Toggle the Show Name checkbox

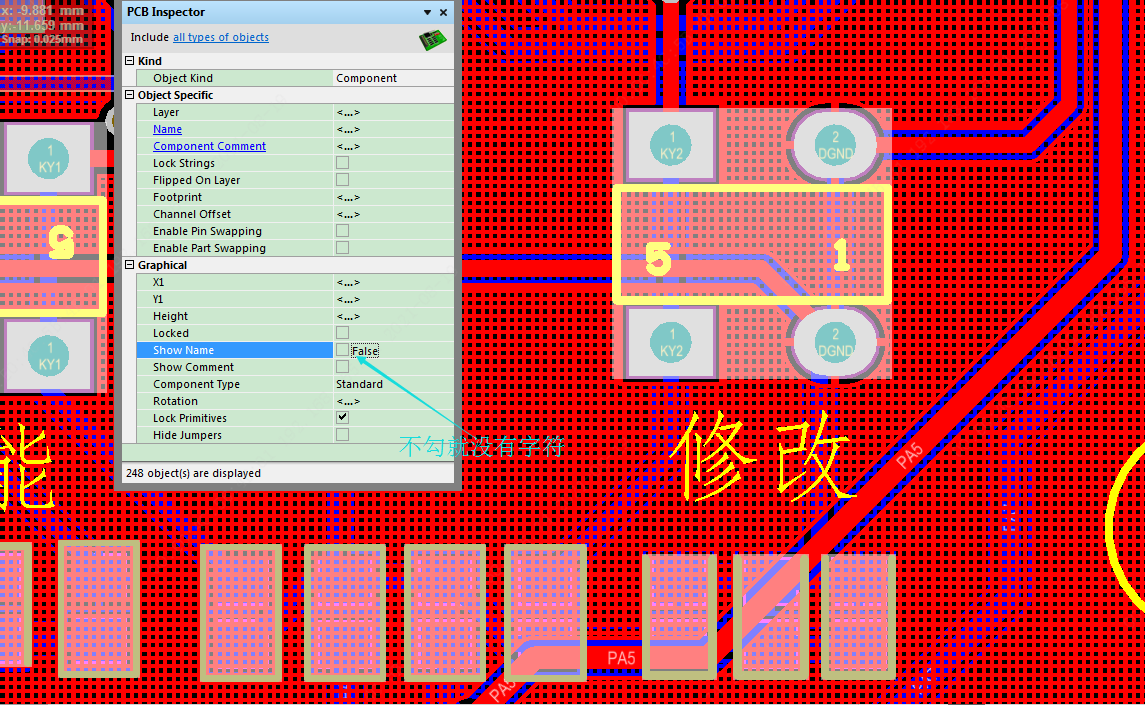343,350
